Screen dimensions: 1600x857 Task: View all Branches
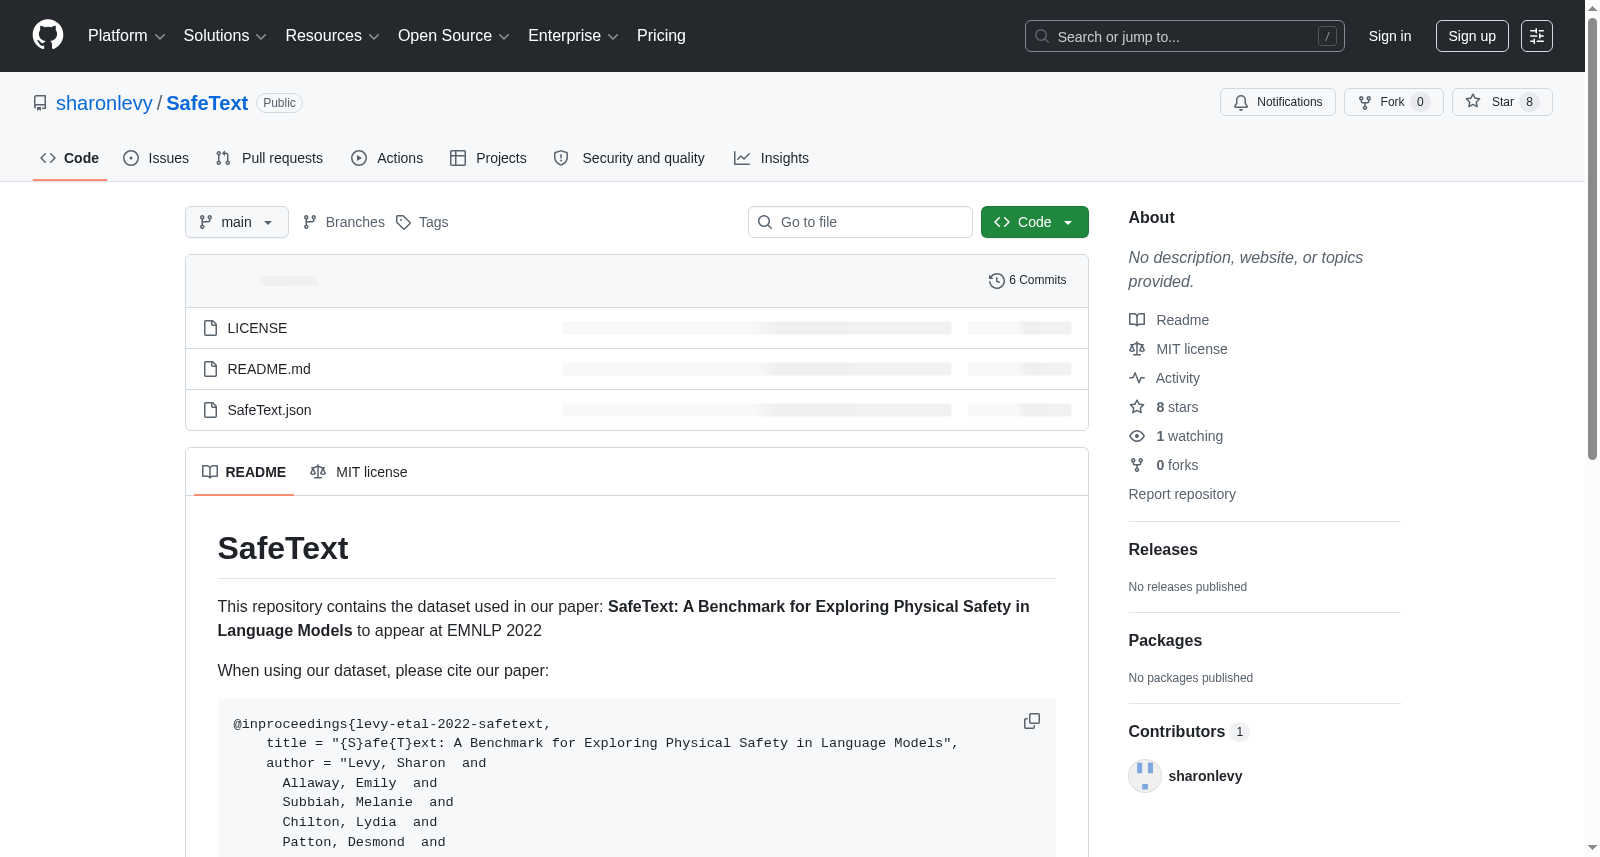coord(343,222)
